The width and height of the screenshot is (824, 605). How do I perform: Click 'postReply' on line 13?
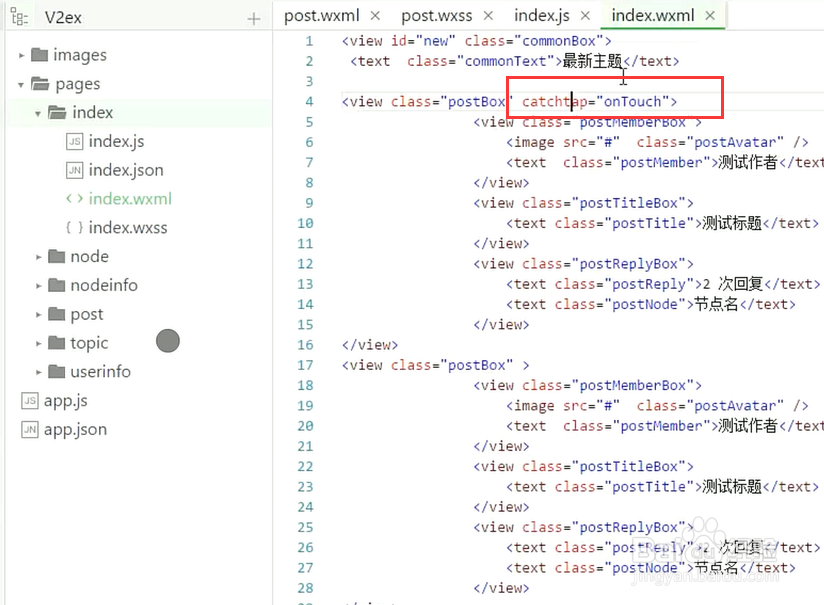coord(649,284)
